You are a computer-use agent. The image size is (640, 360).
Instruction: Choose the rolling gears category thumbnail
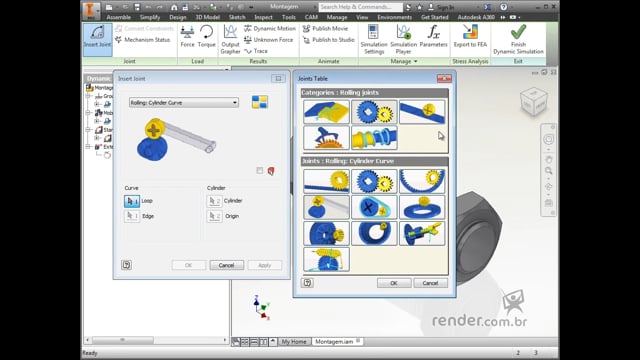pos(374,112)
